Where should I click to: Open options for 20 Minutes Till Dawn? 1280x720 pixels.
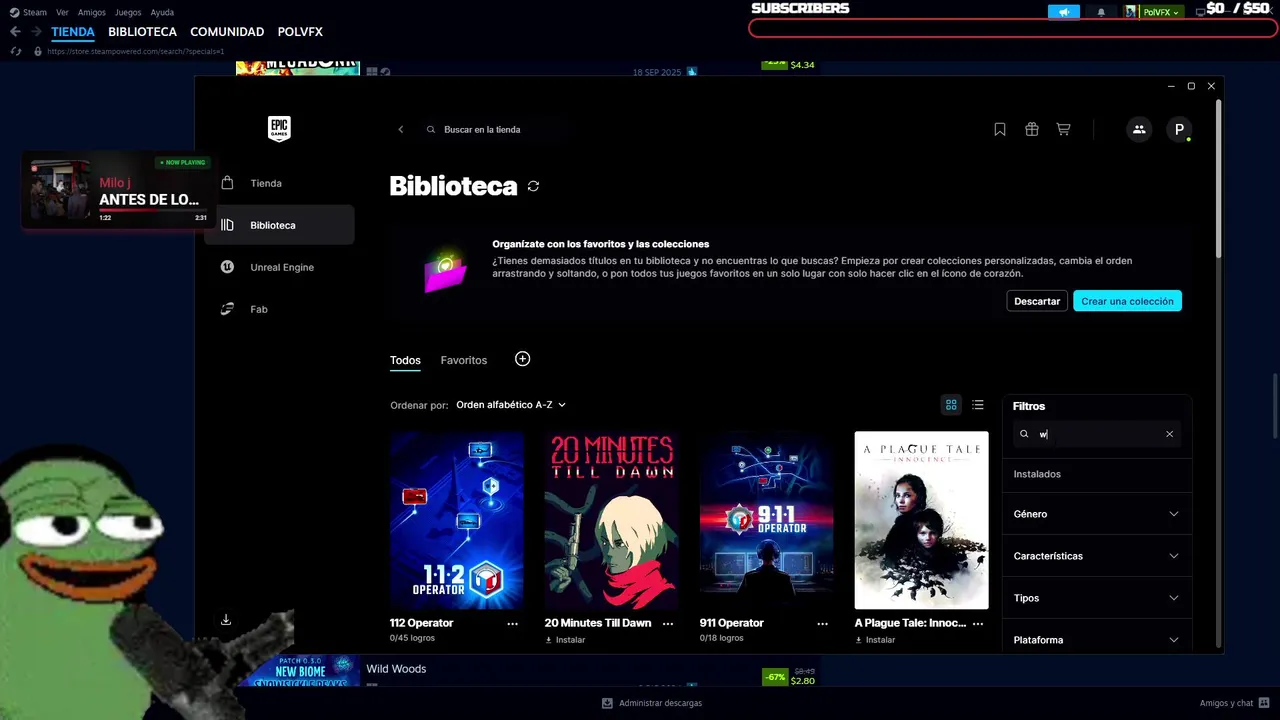click(x=667, y=623)
